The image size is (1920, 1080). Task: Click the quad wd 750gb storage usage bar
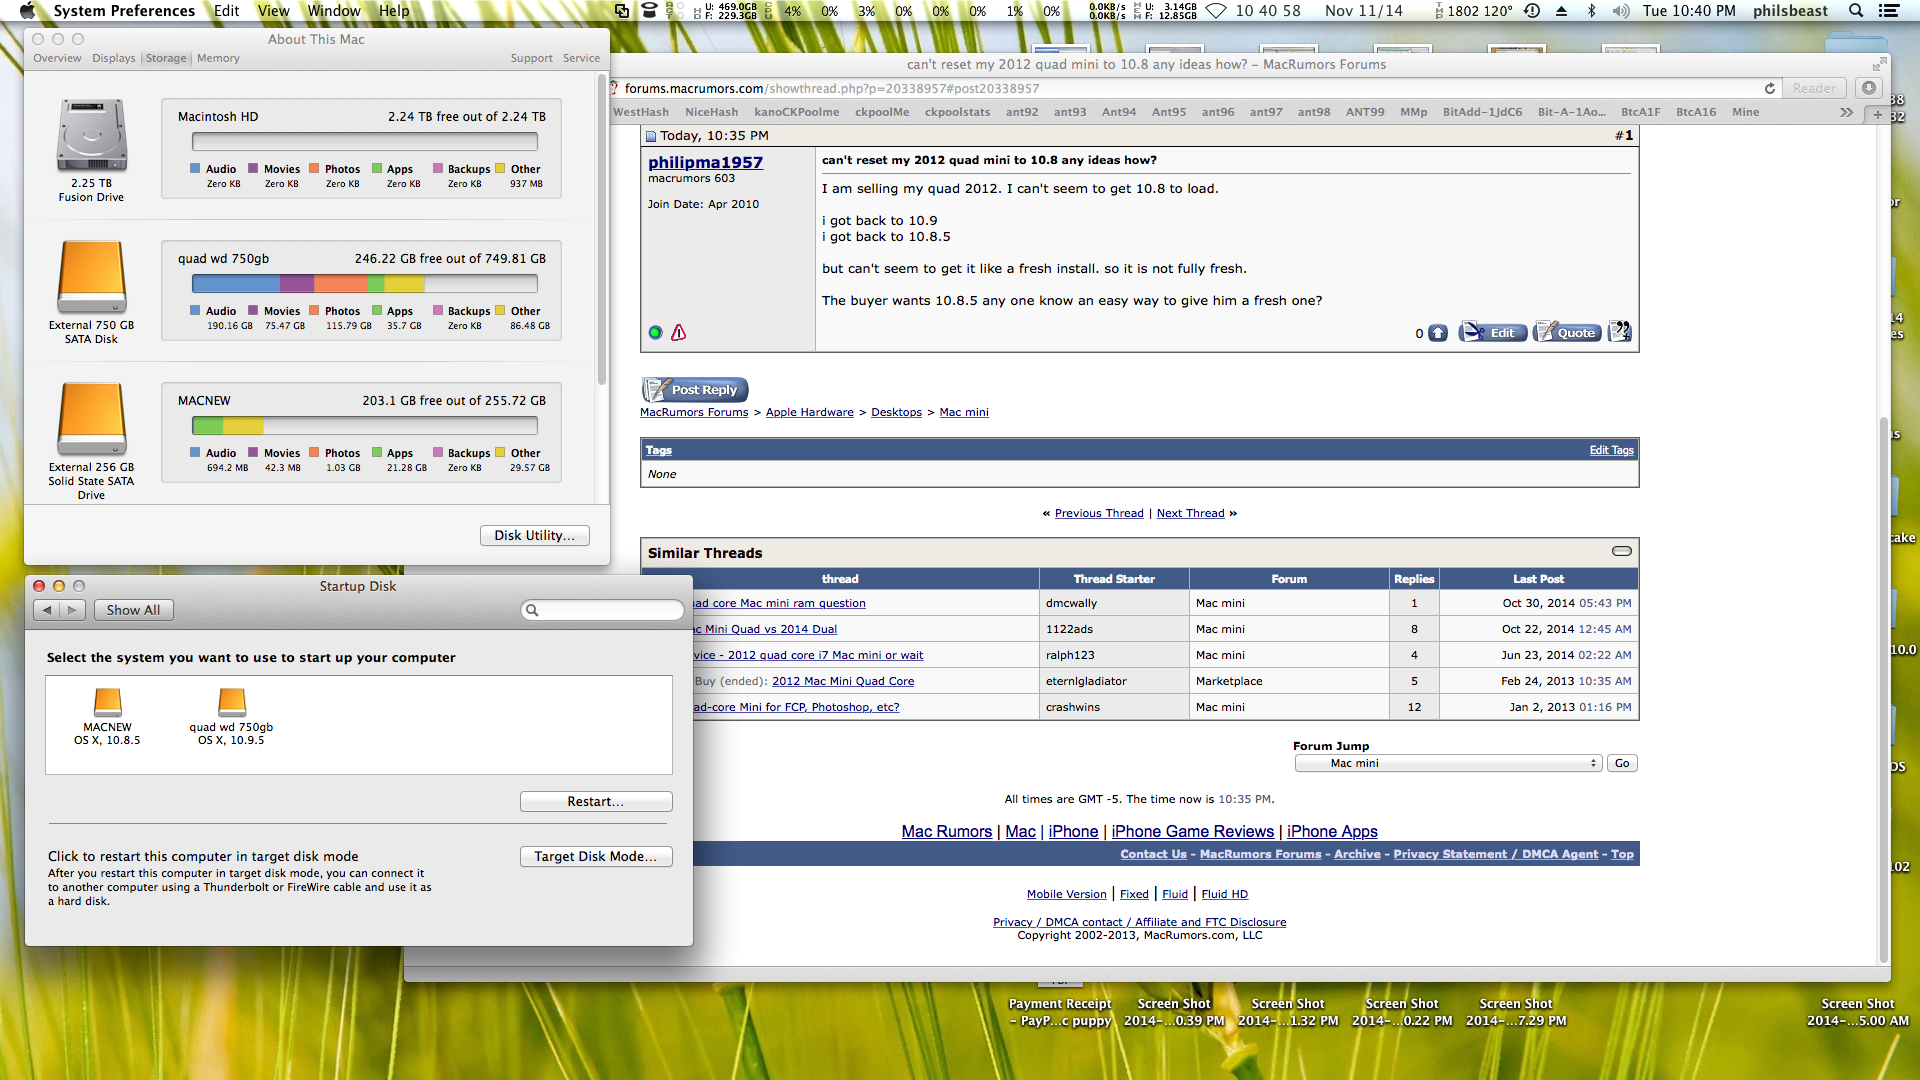[x=364, y=284]
